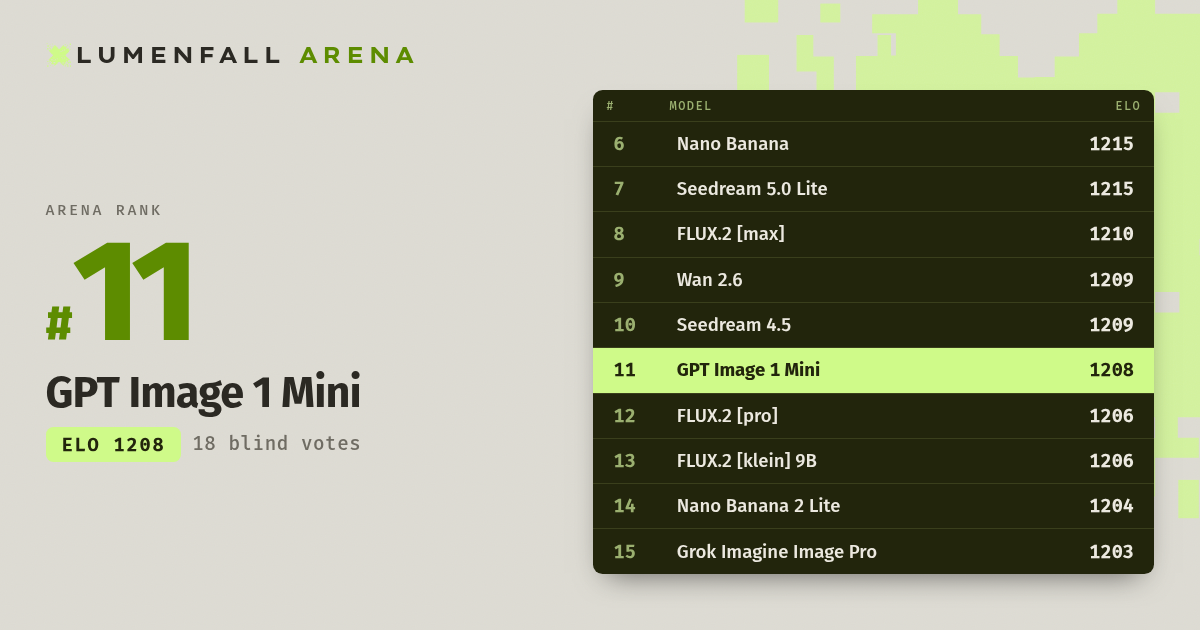
Task: Sort by the ELO column header
Action: [x=1128, y=106]
